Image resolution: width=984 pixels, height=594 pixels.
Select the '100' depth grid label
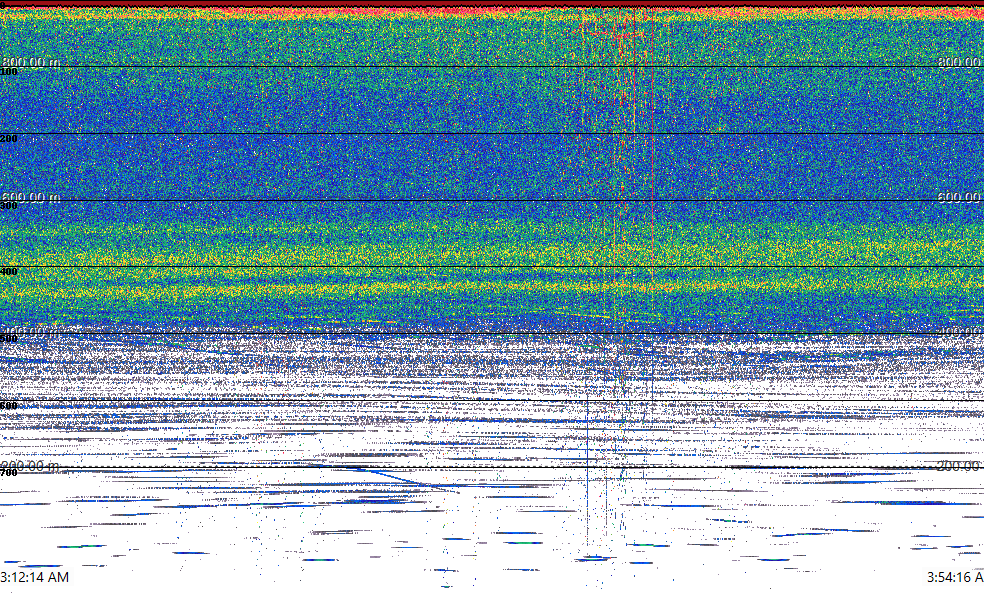9,72
